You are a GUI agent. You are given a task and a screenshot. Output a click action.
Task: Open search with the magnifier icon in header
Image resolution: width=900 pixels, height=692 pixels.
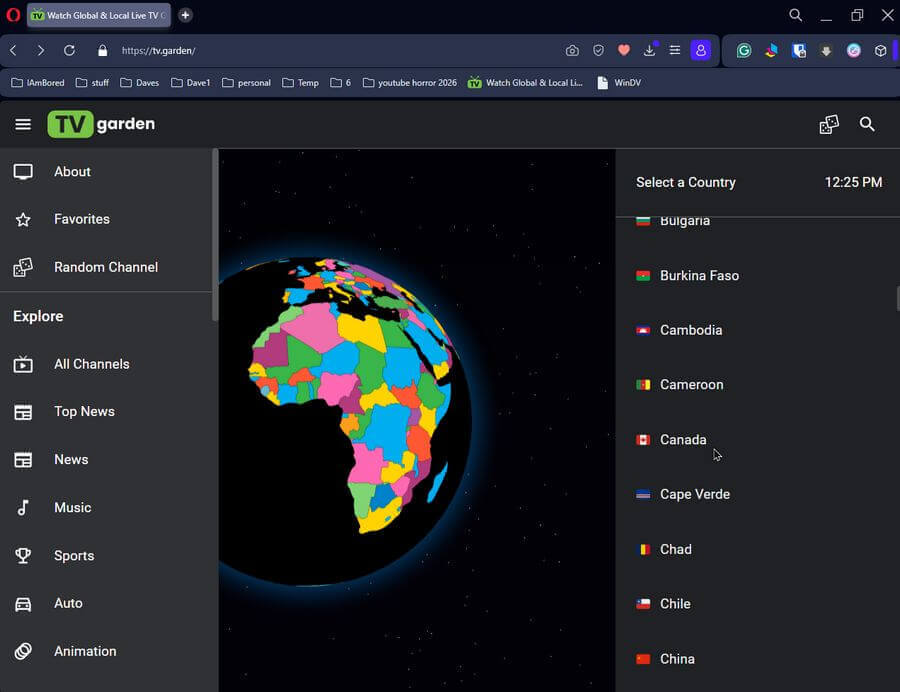click(x=867, y=124)
